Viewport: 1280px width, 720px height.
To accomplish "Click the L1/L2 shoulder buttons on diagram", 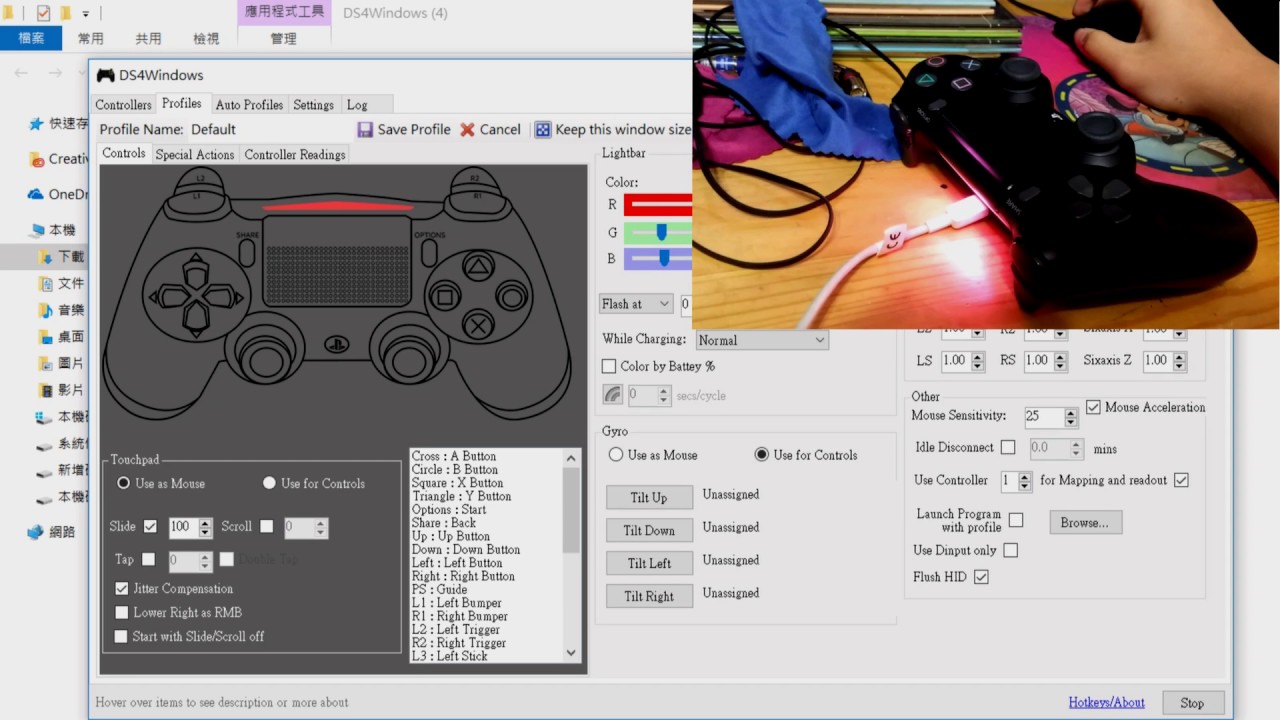I will click(199, 188).
